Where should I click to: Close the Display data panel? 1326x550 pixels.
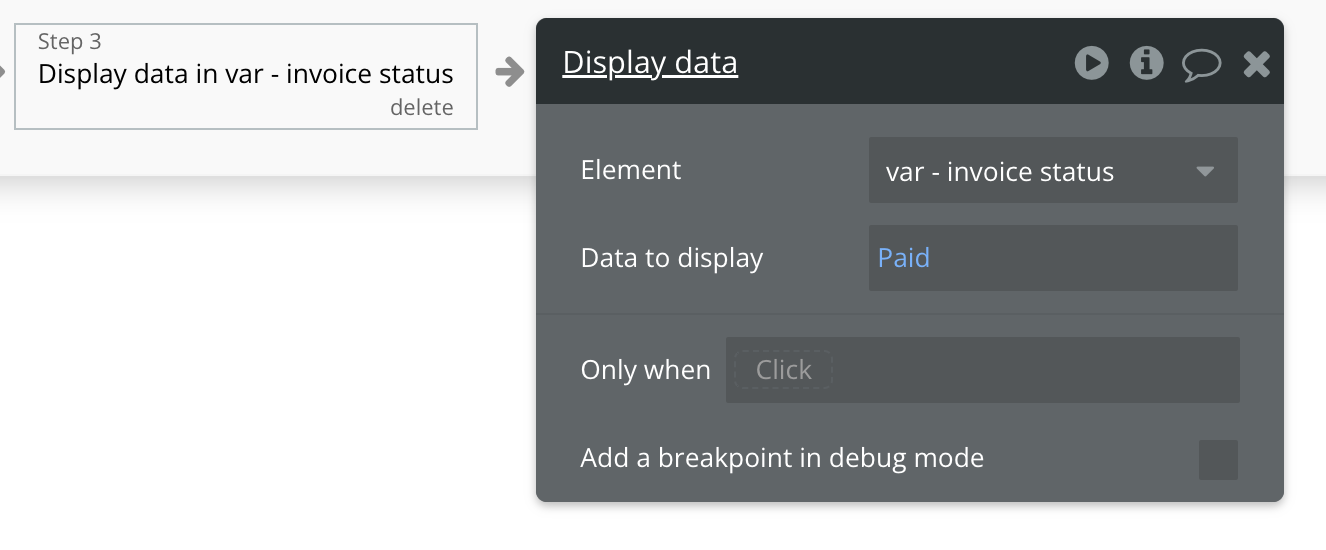point(1256,65)
